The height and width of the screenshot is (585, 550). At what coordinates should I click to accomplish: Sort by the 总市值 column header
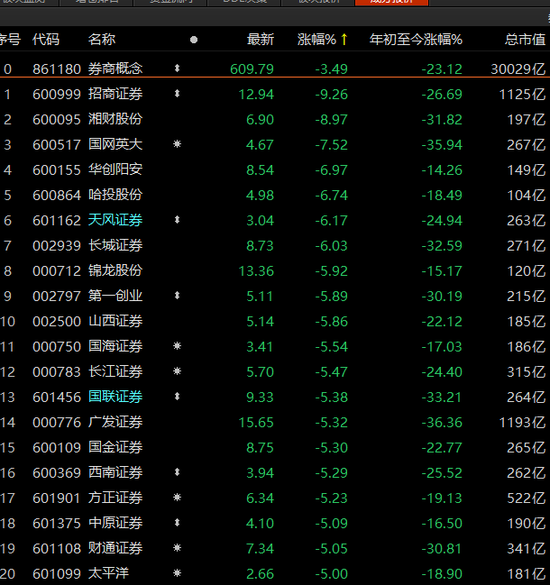click(x=525, y=39)
